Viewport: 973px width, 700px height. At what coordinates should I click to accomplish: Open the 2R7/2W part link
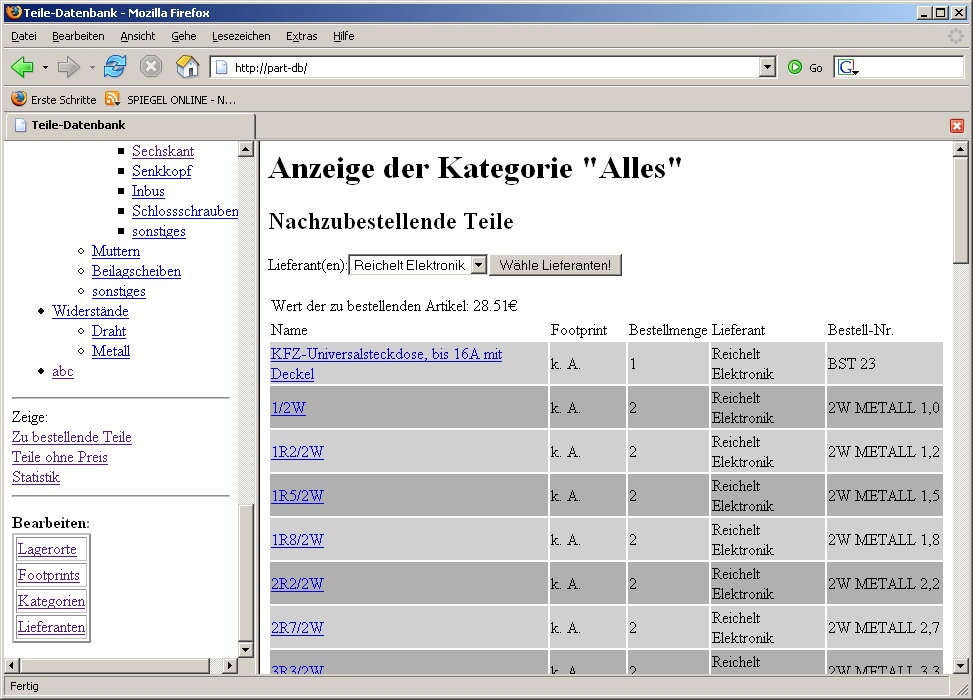tap(297, 628)
